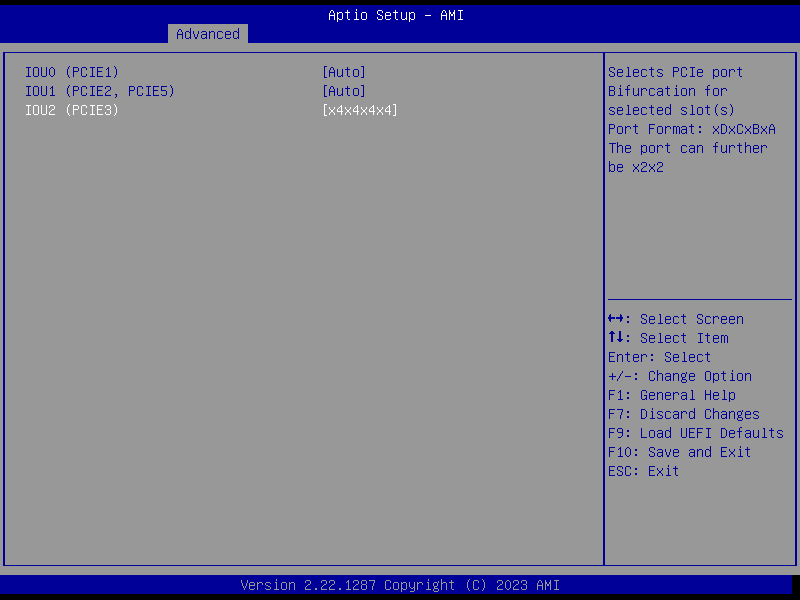The height and width of the screenshot is (600, 800).
Task: Click the 'F1: General Help' hint
Action: coord(672,395)
